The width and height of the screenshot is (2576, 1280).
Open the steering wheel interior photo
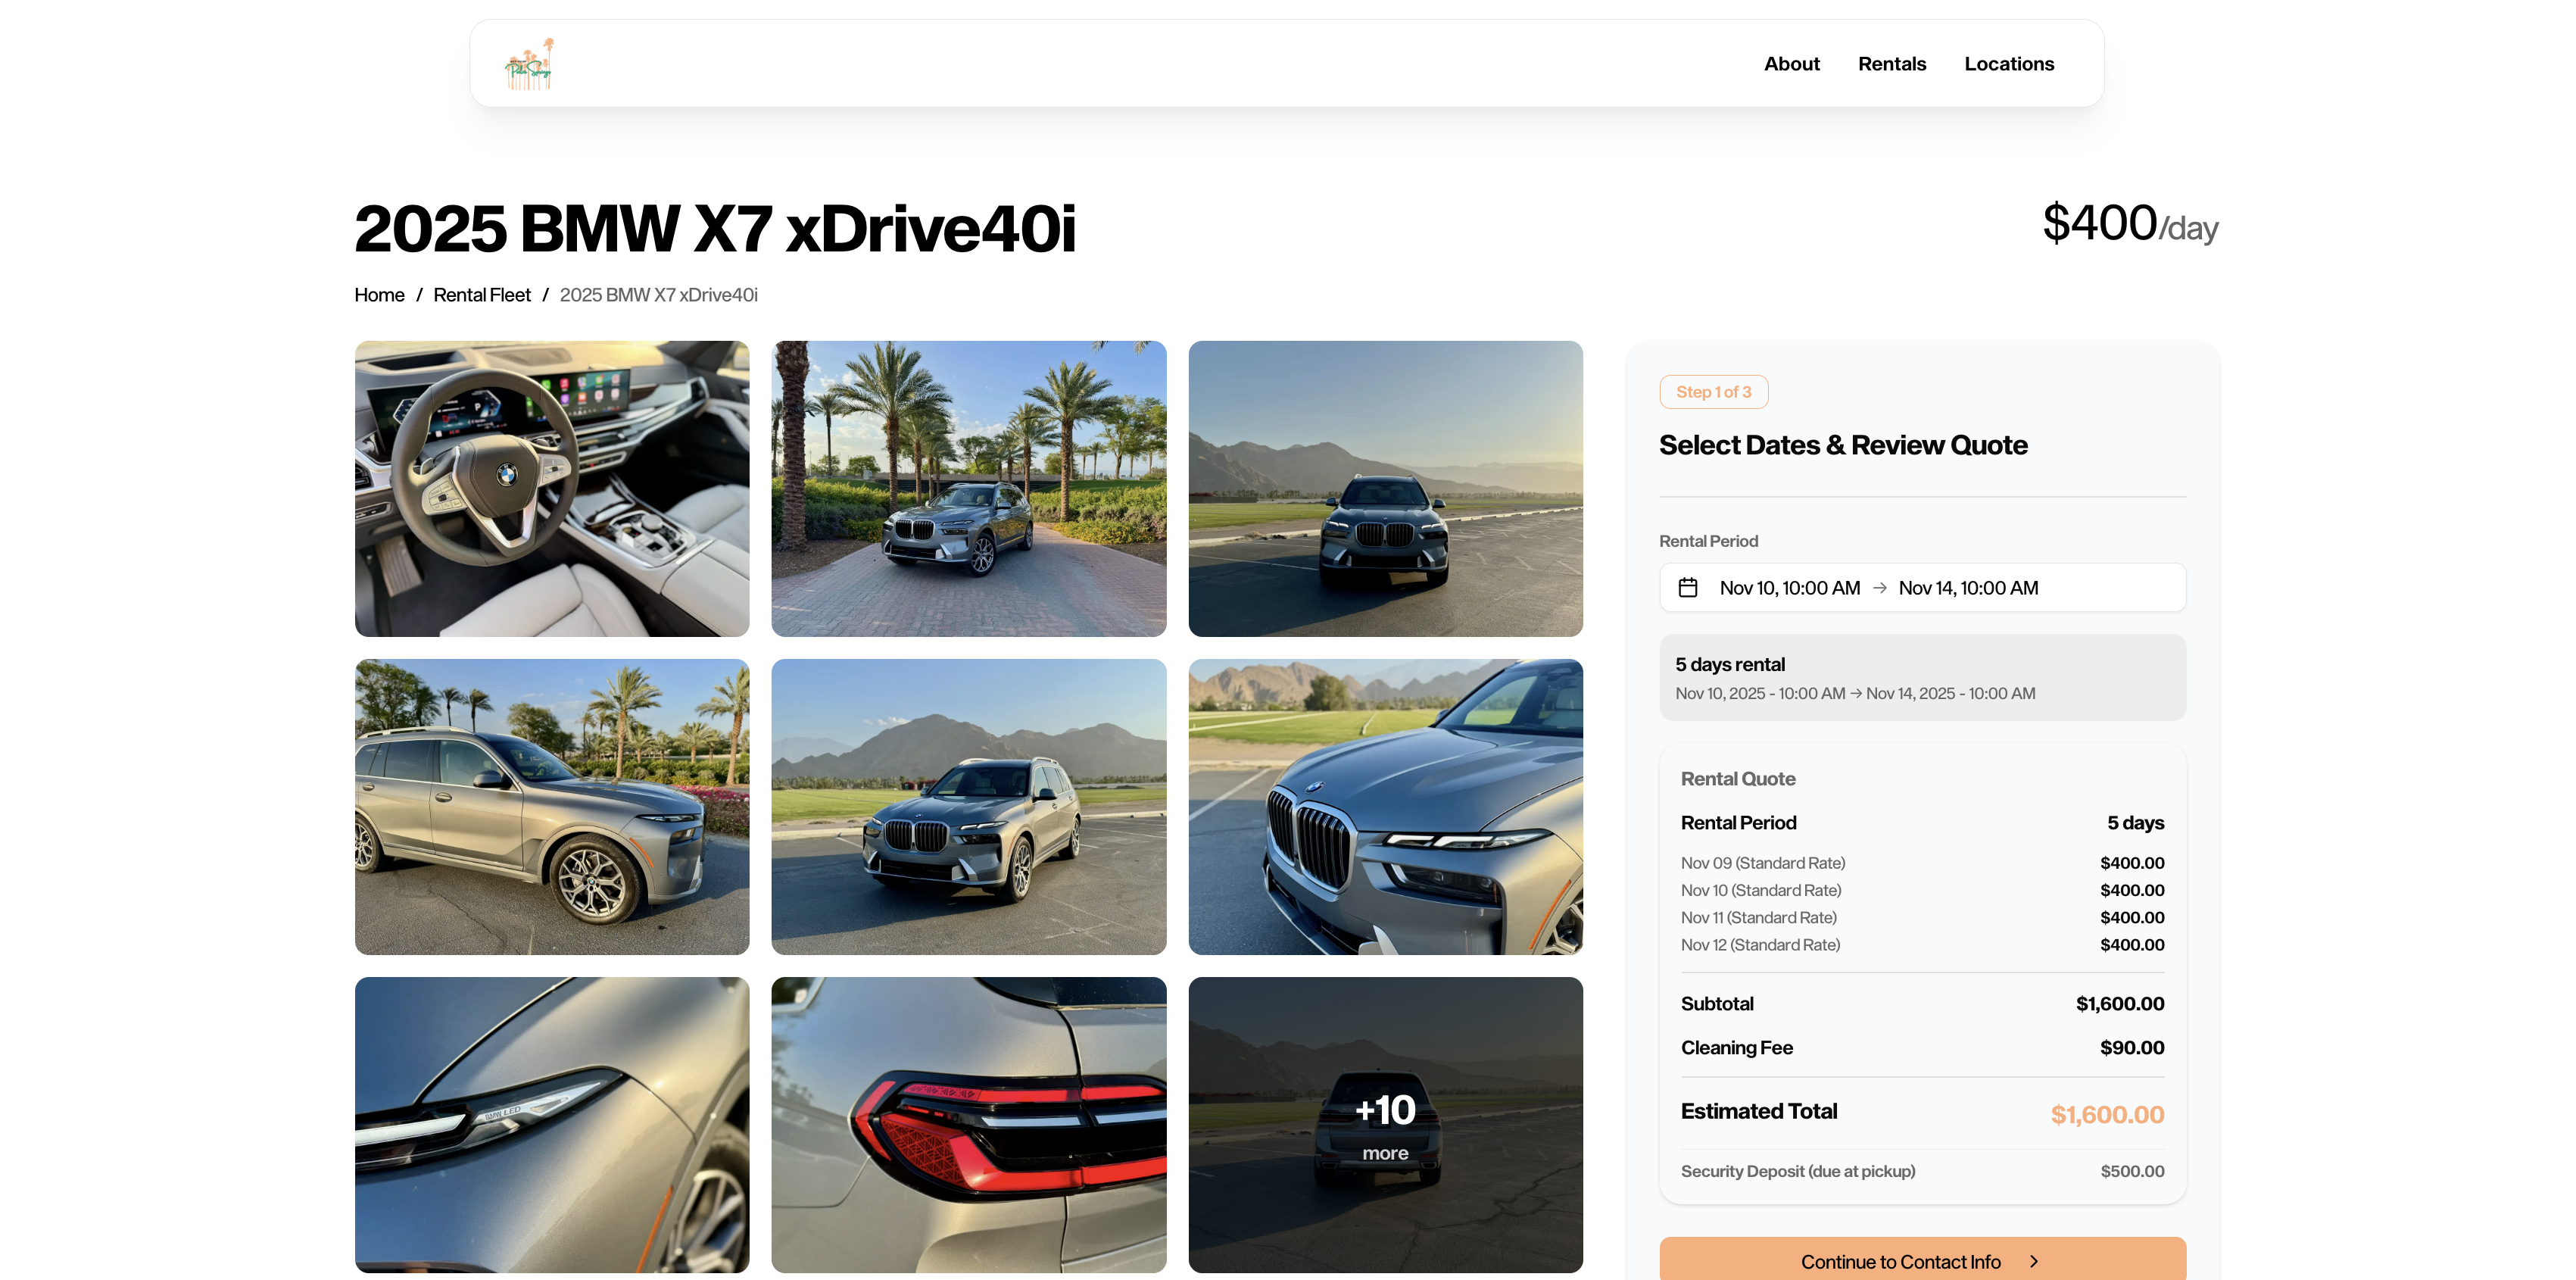[x=551, y=489]
